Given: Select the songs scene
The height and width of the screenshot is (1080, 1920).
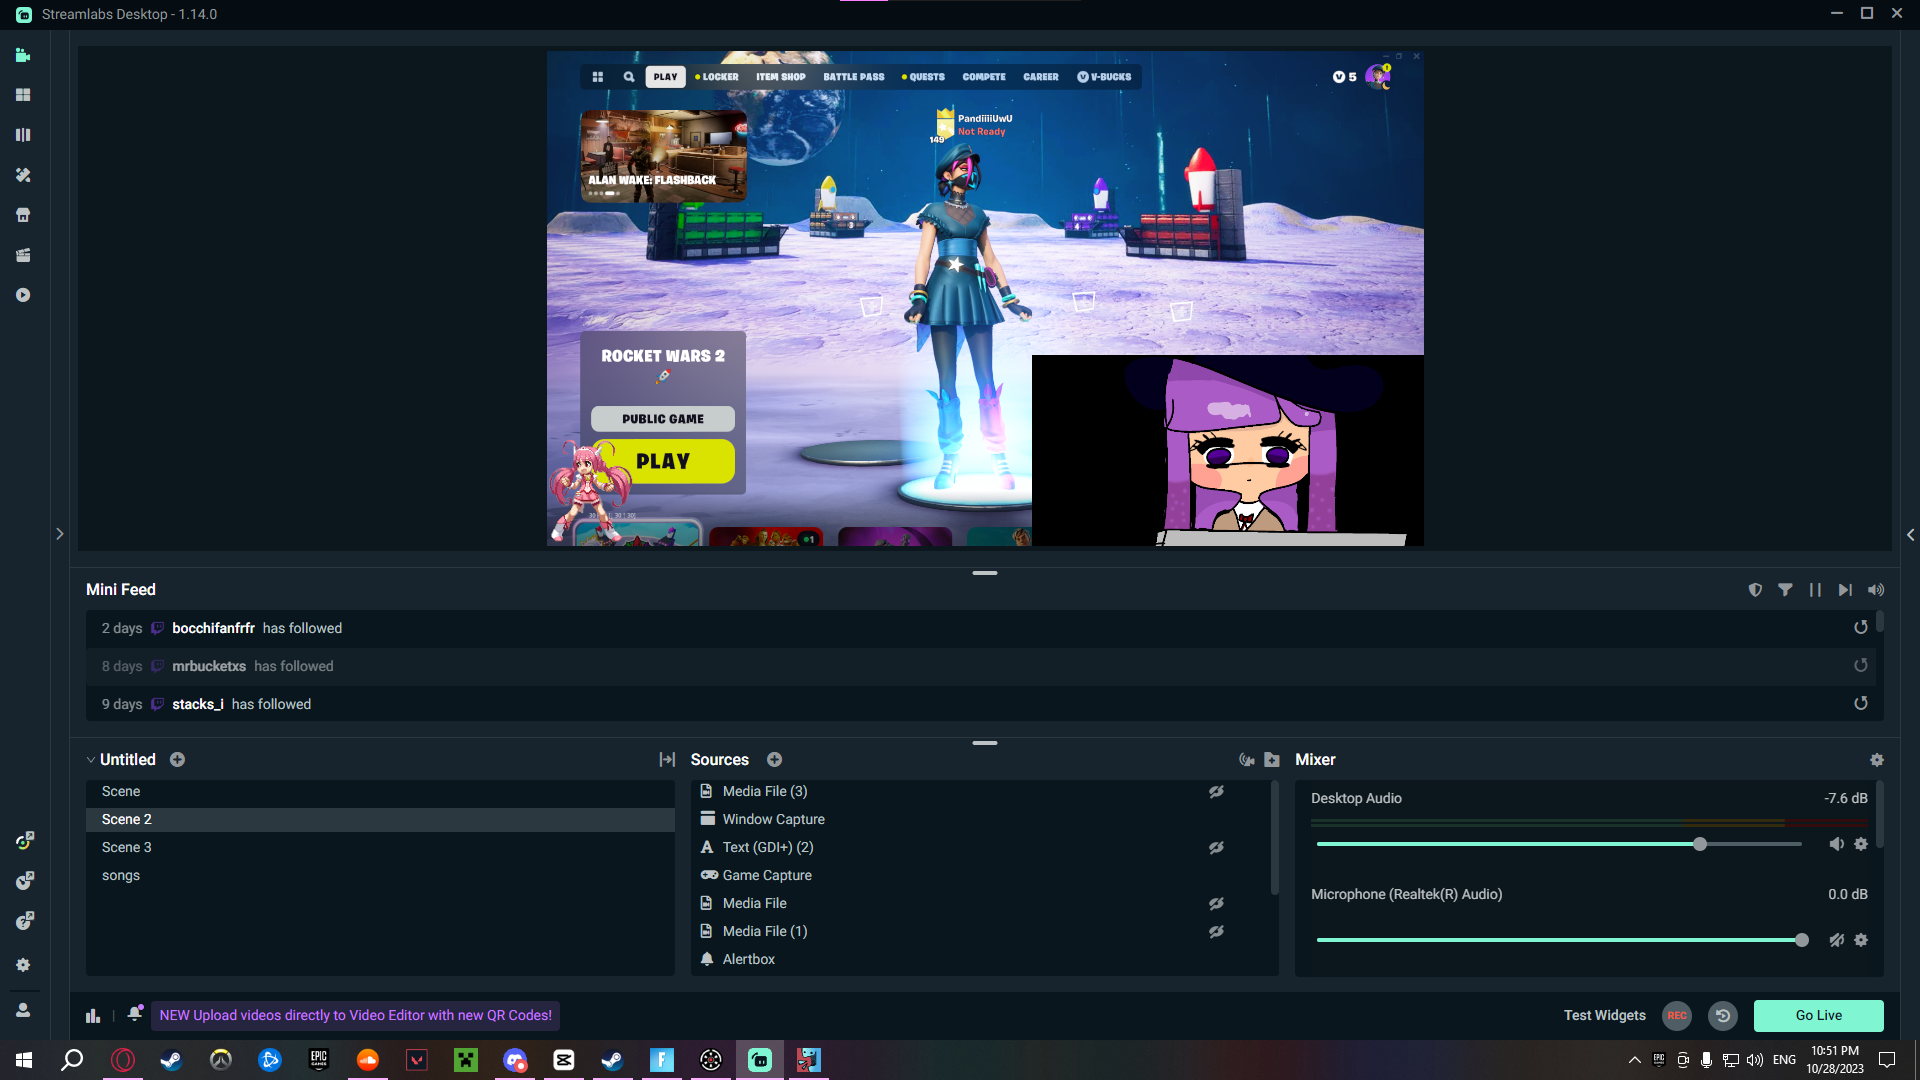Looking at the screenshot, I should click(x=380, y=875).
